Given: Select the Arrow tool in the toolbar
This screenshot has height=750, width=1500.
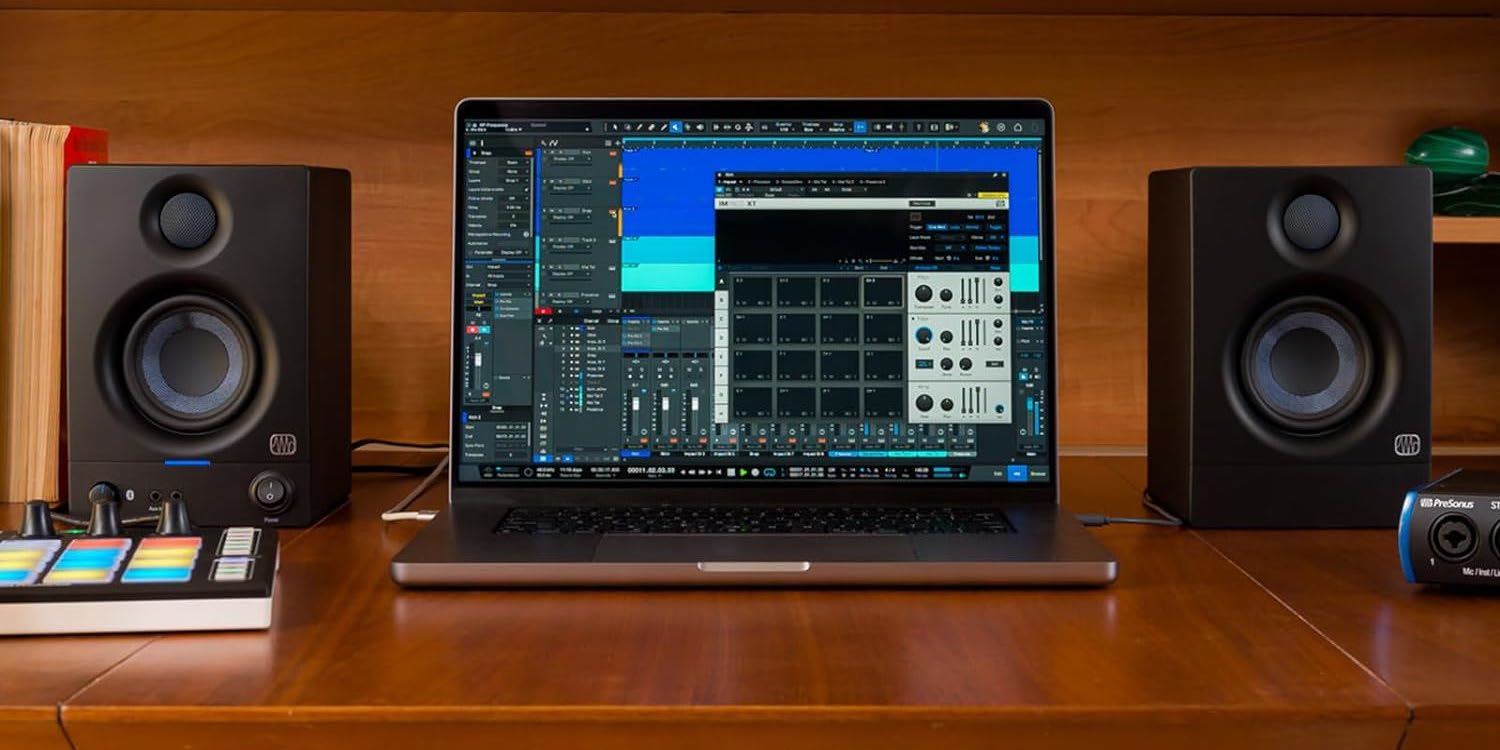Looking at the screenshot, I should pyautogui.click(x=615, y=127).
